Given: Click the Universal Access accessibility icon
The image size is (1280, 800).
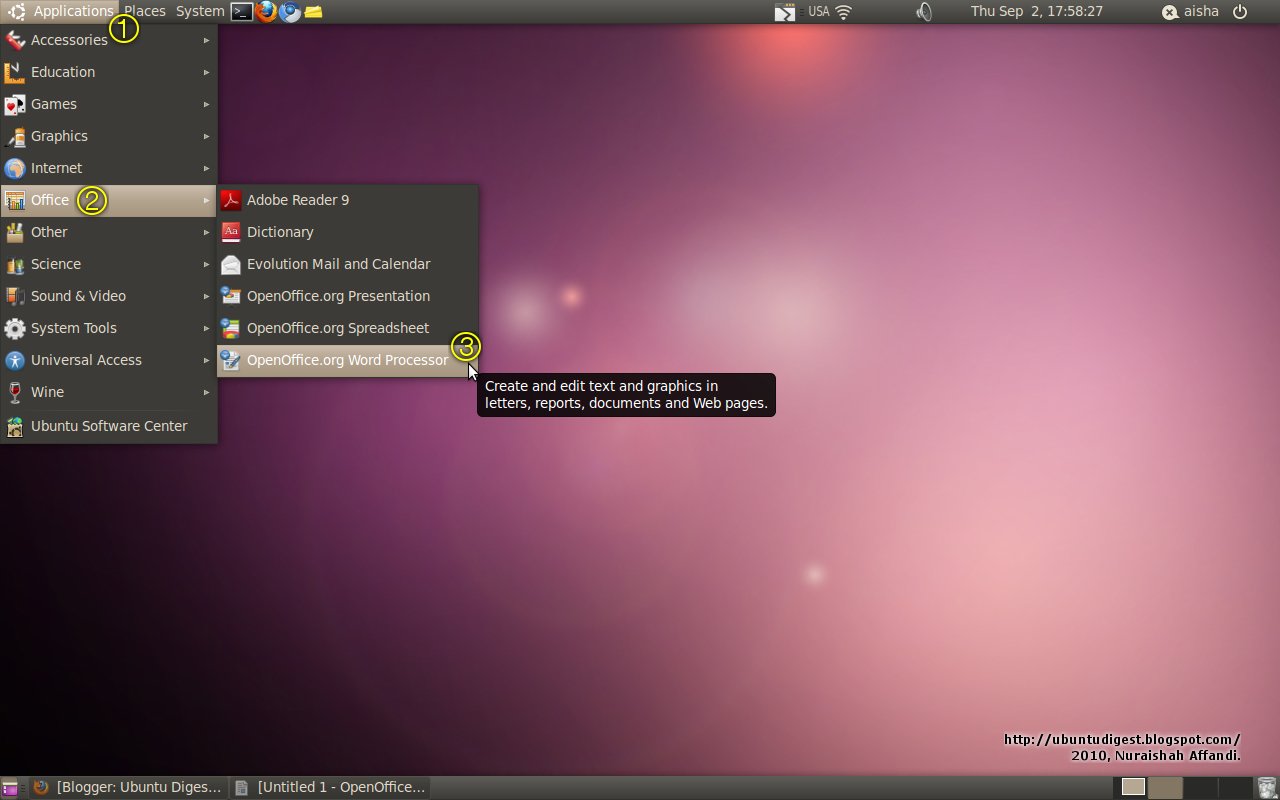Looking at the screenshot, I should point(15,360).
